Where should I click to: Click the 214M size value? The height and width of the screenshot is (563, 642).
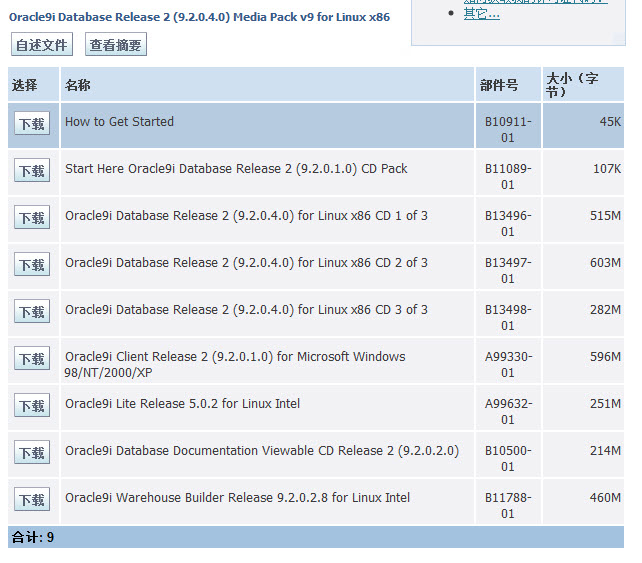[606, 451]
